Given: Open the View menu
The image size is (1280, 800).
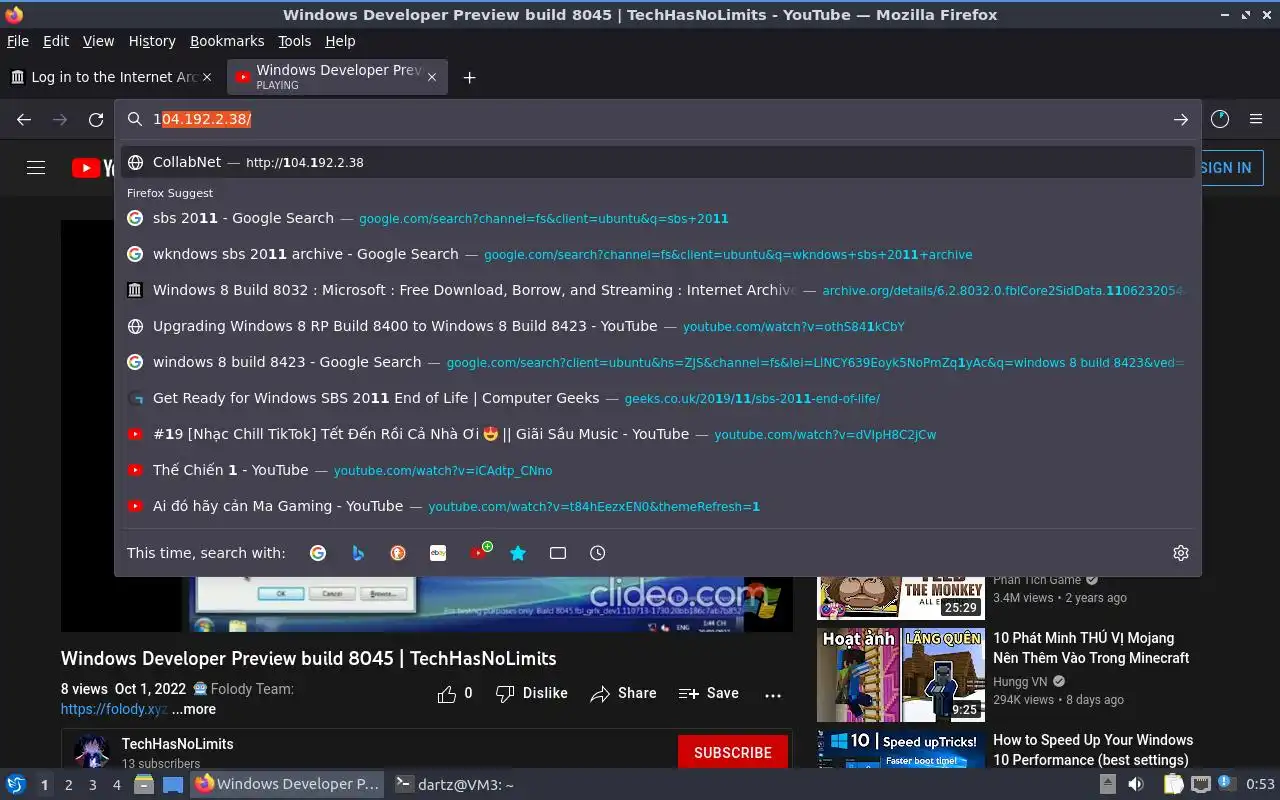Looking at the screenshot, I should point(98,41).
